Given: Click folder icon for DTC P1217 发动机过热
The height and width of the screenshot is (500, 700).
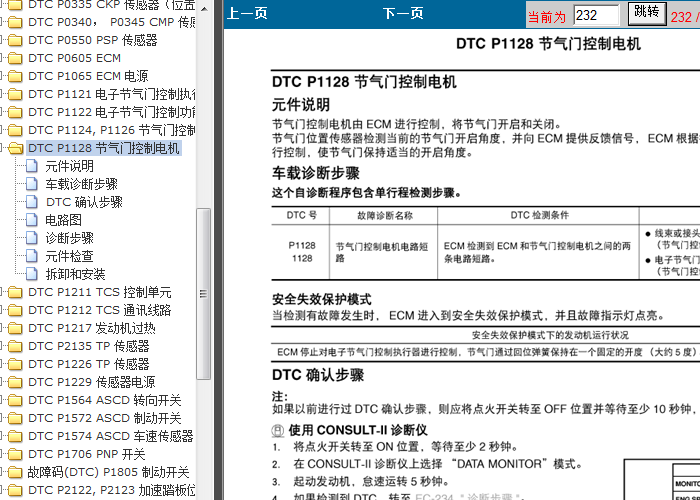Looking at the screenshot, I should (x=15, y=328).
